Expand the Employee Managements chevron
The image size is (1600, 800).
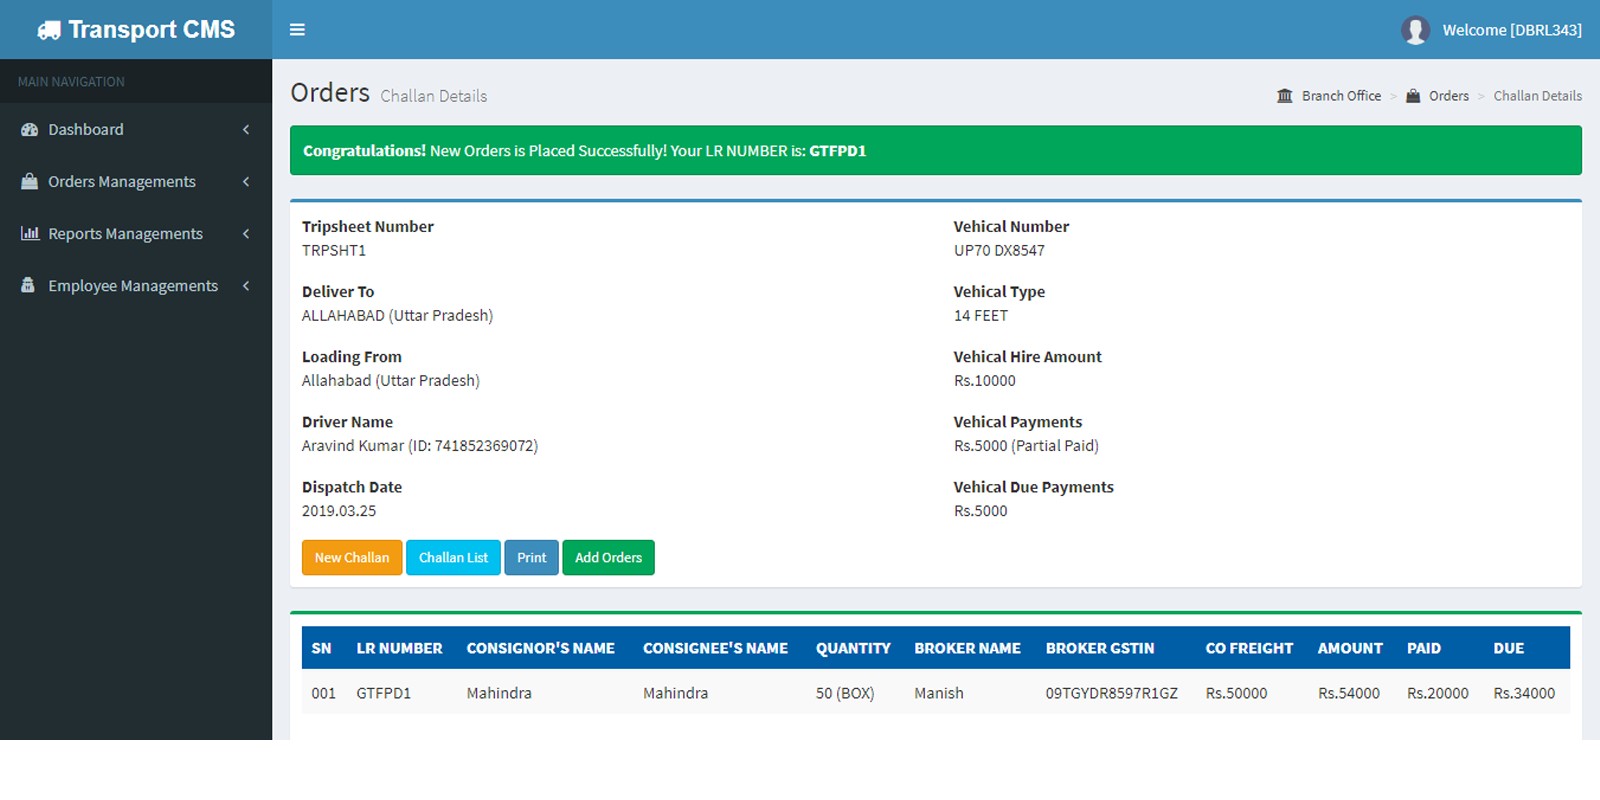coord(246,286)
